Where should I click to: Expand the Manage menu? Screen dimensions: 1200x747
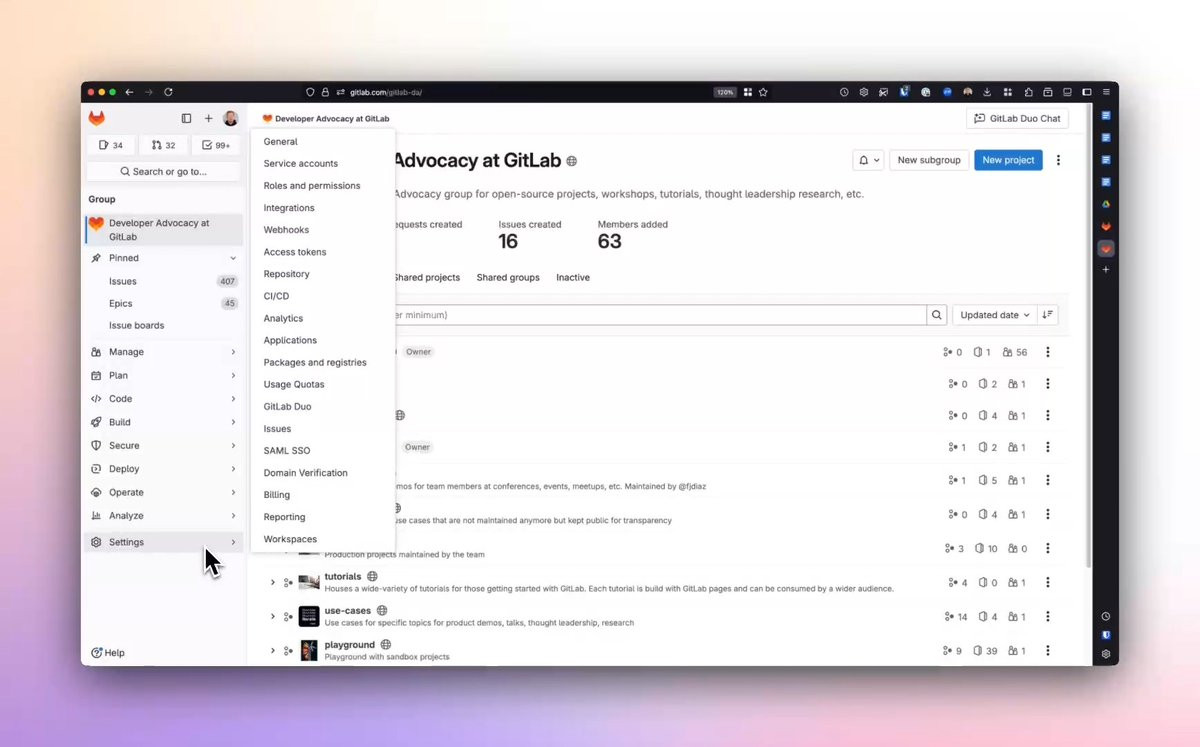coord(164,352)
